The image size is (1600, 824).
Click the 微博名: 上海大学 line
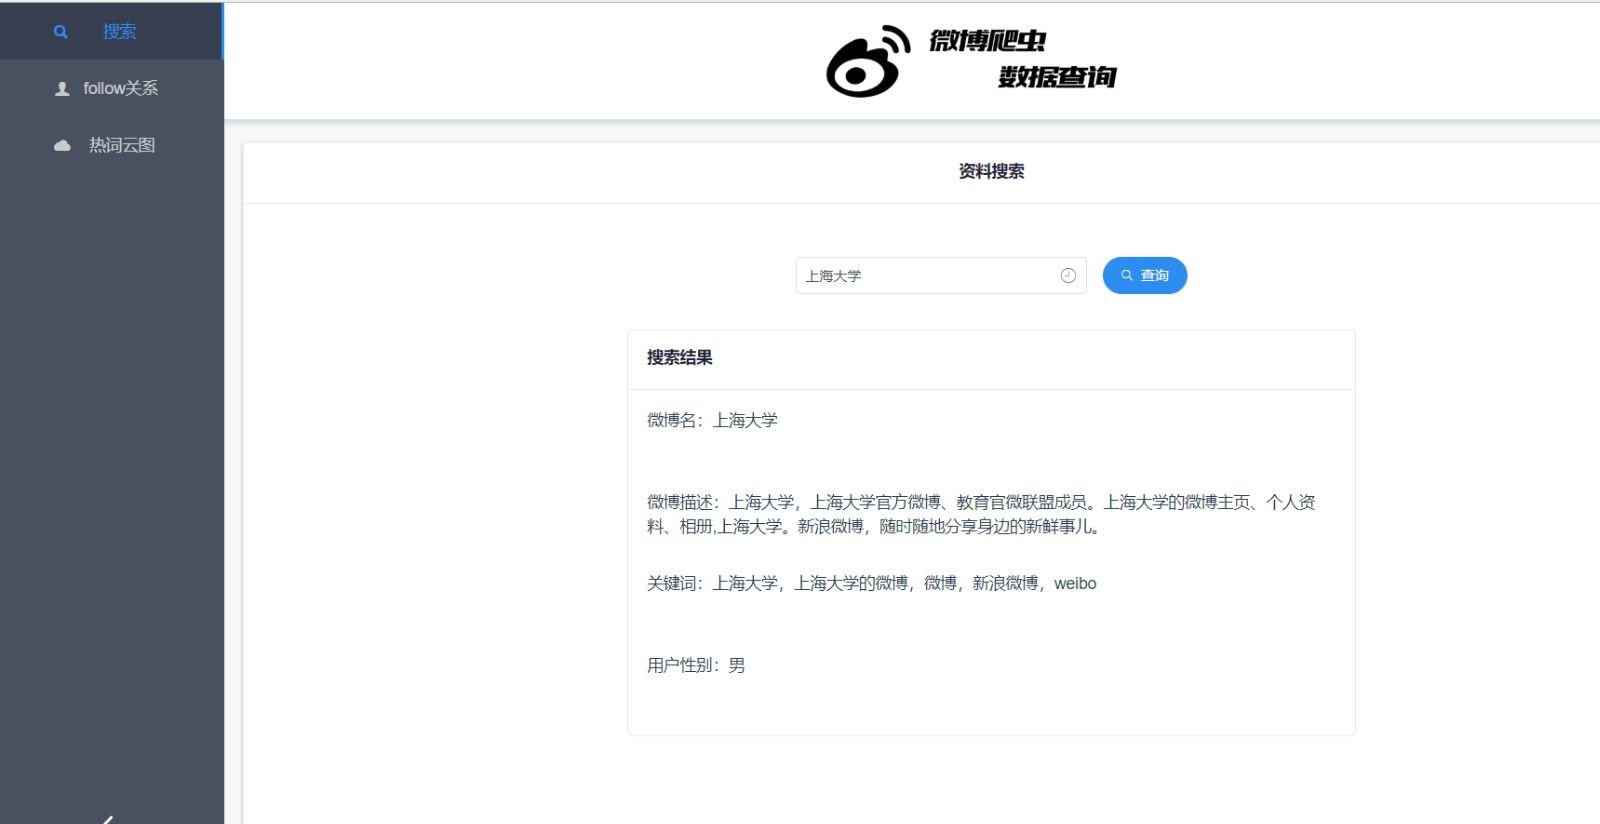tap(712, 420)
